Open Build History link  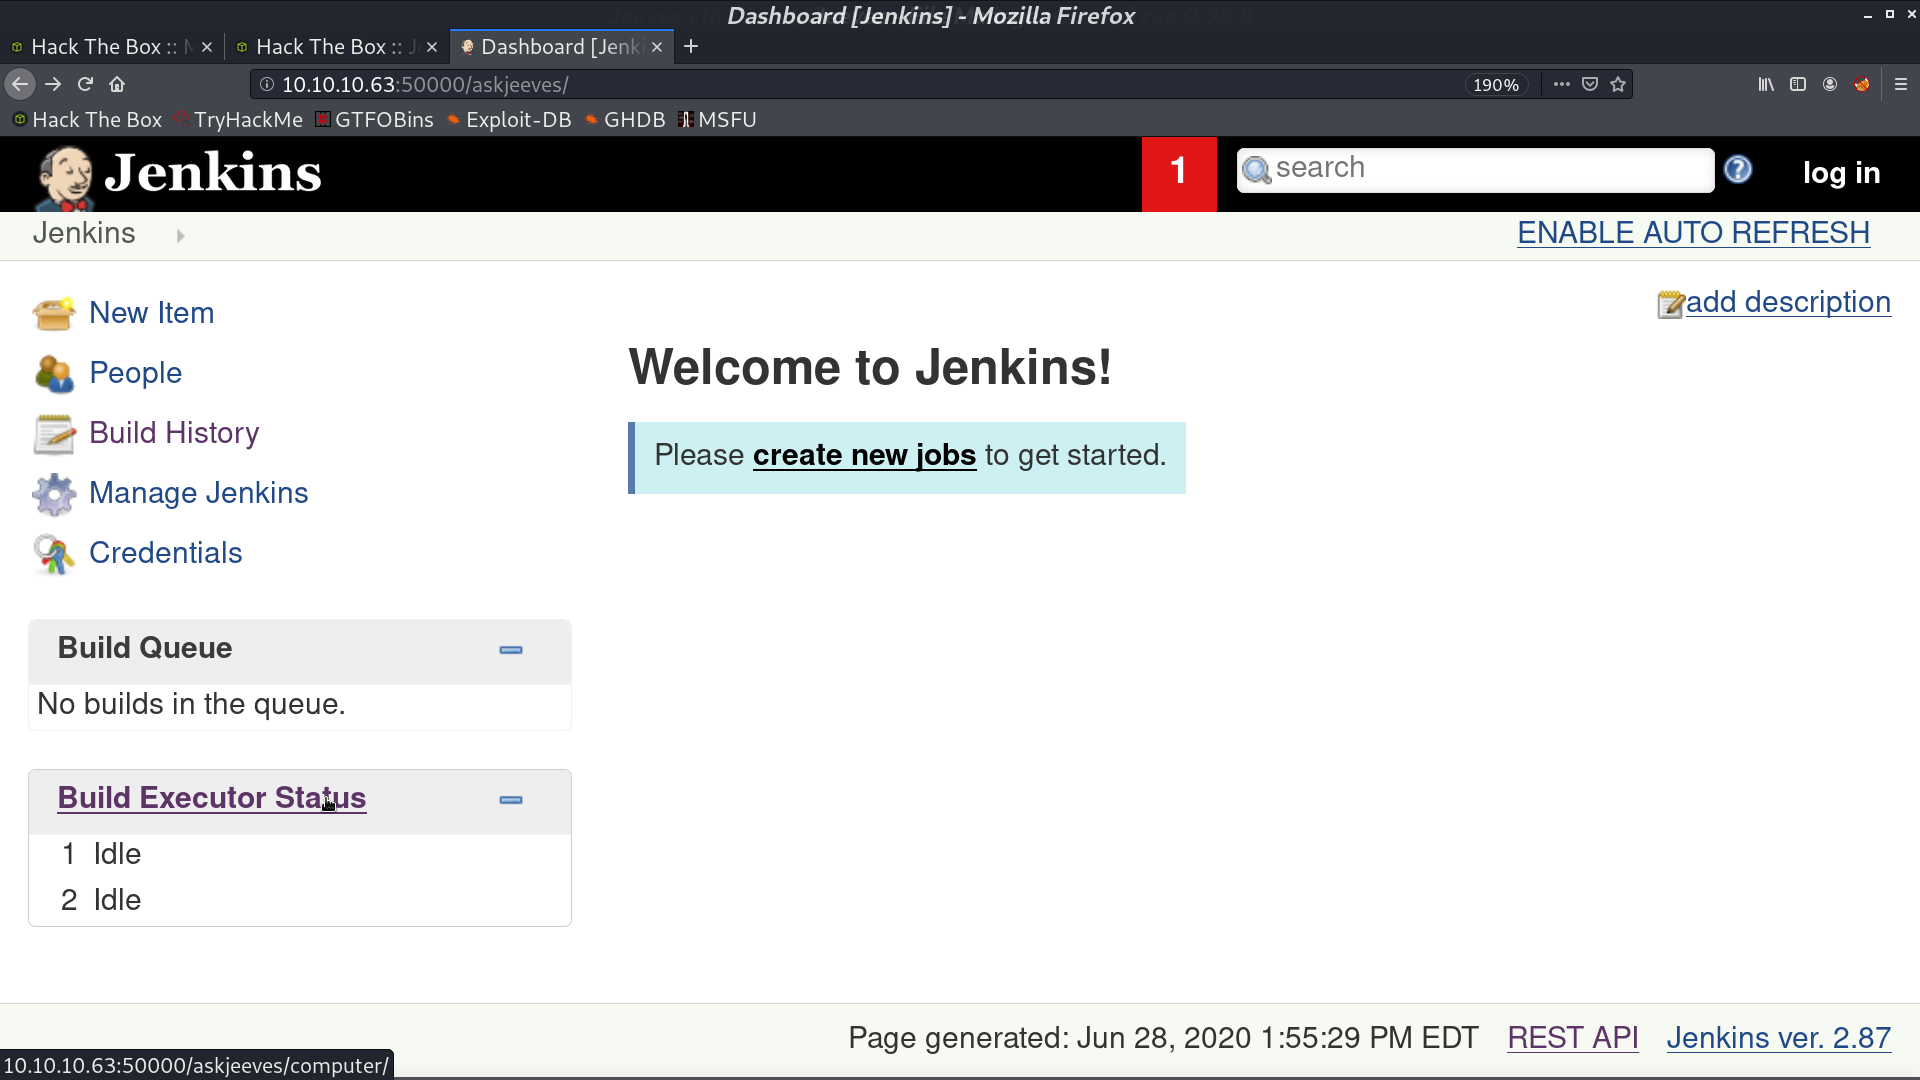click(174, 433)
